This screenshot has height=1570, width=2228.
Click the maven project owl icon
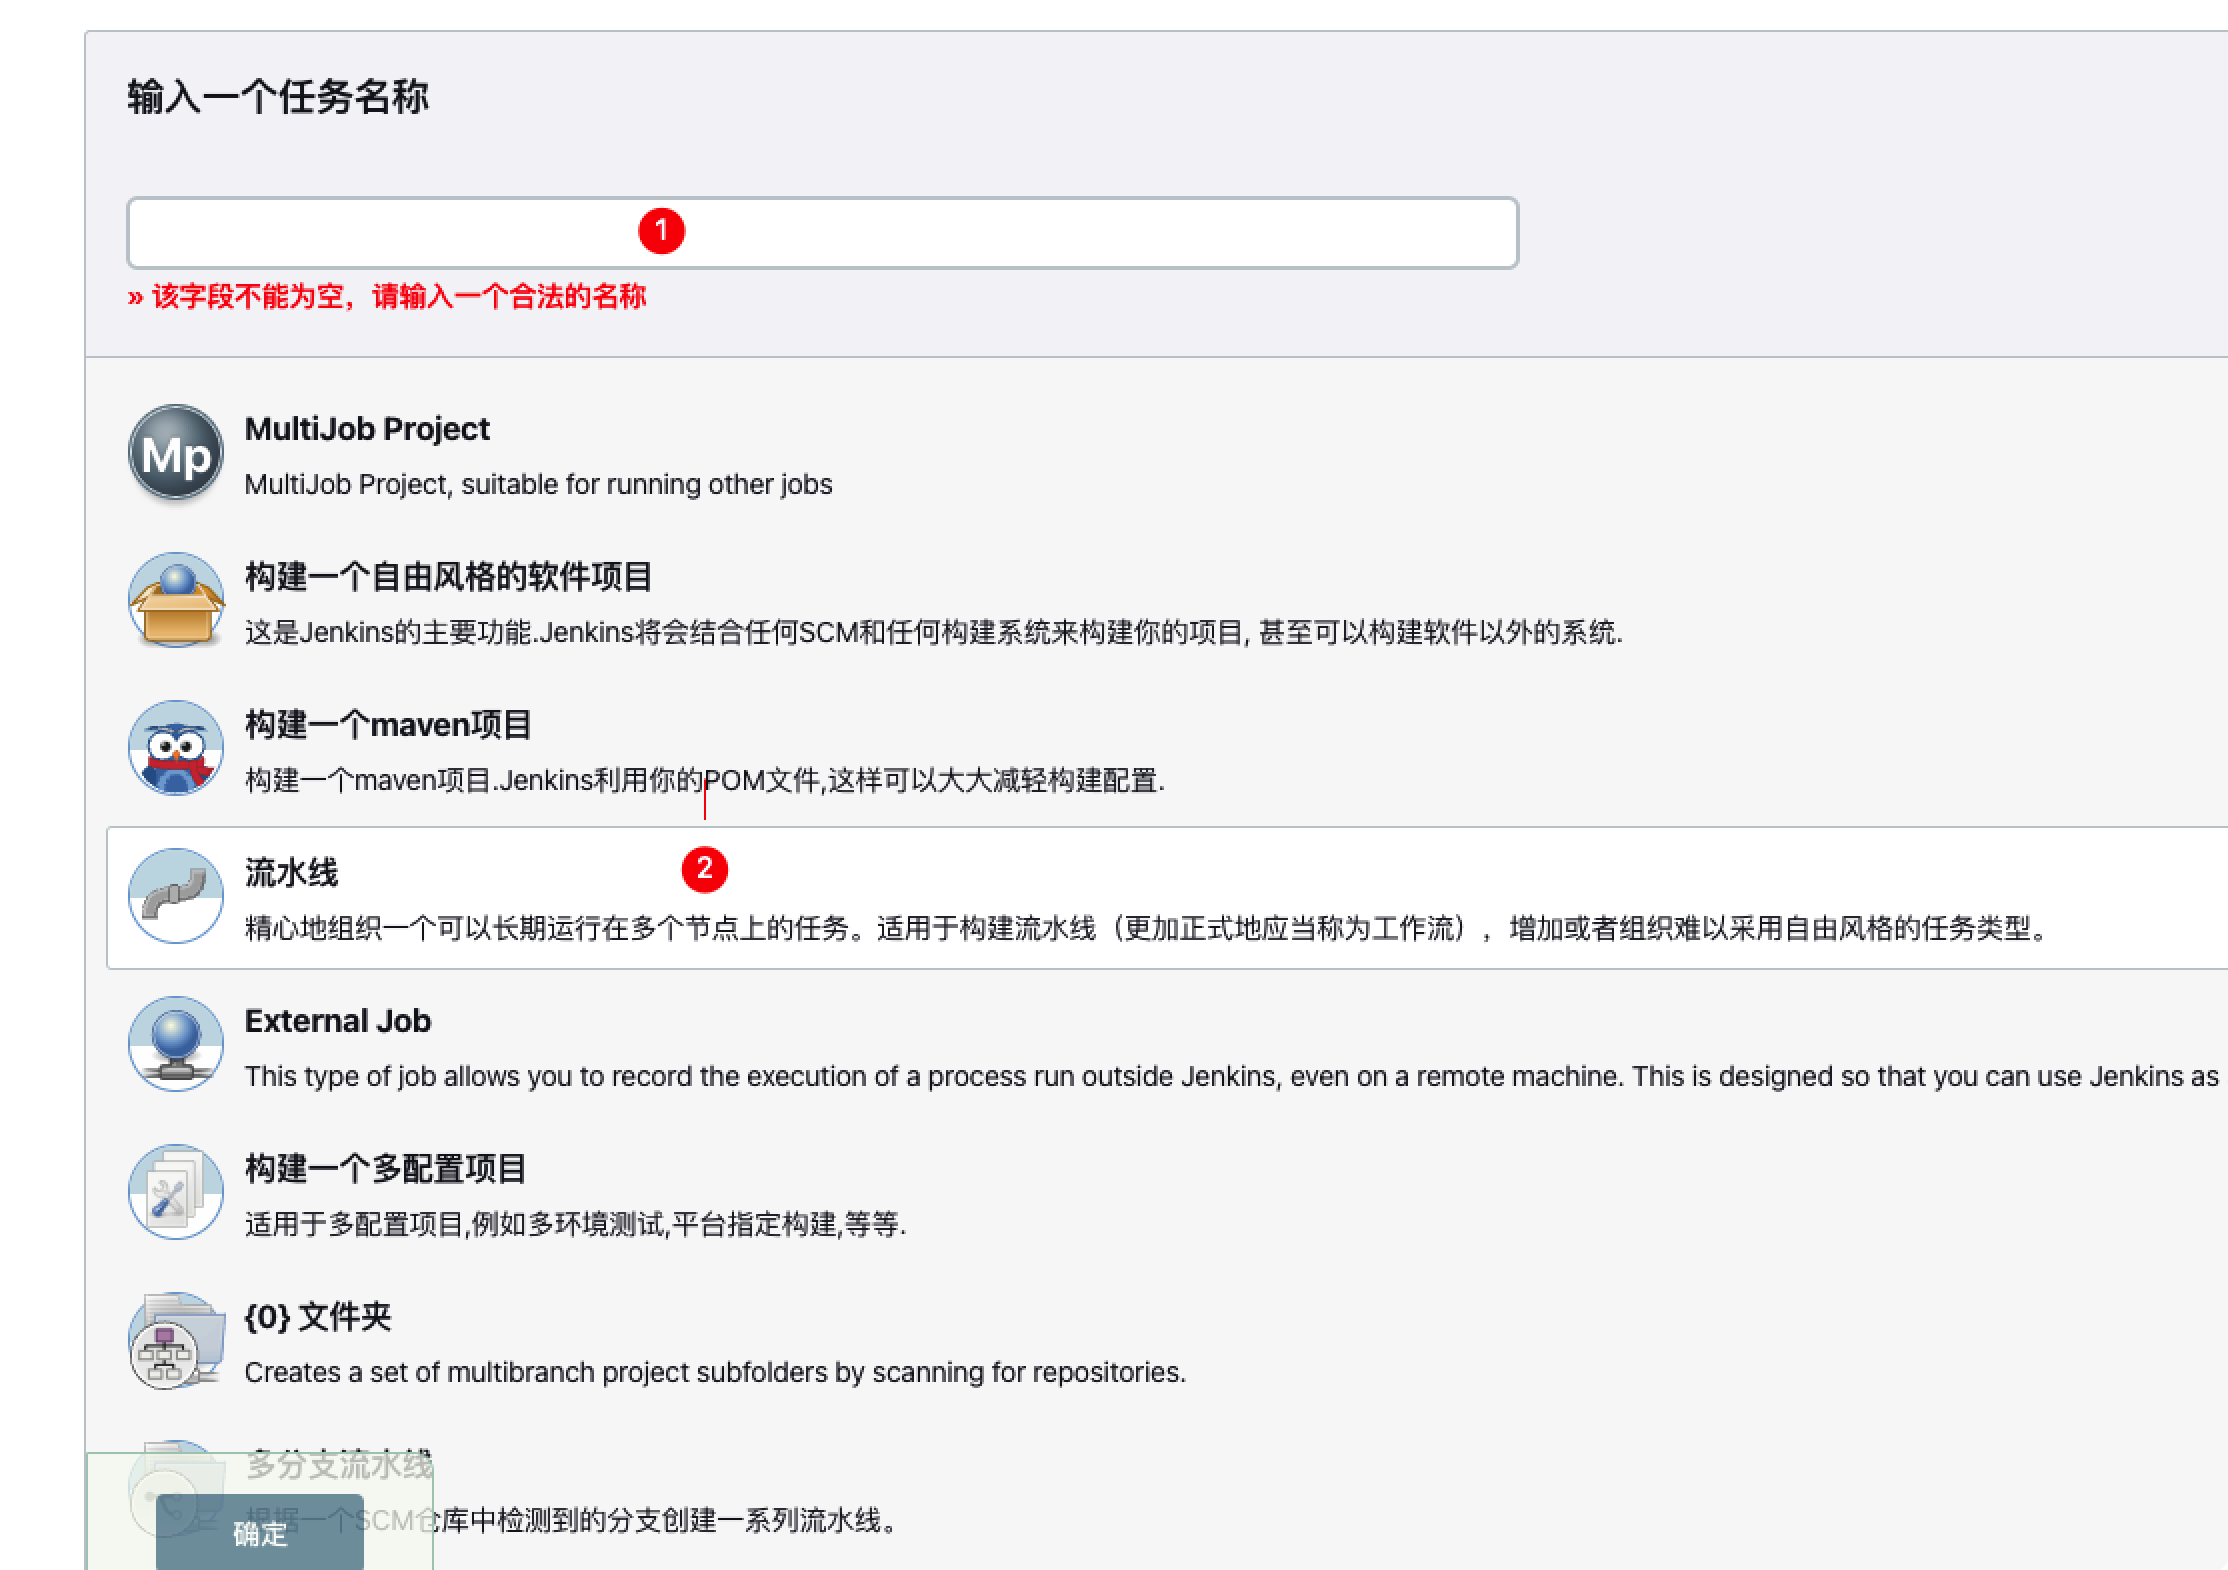pos(176,748)
